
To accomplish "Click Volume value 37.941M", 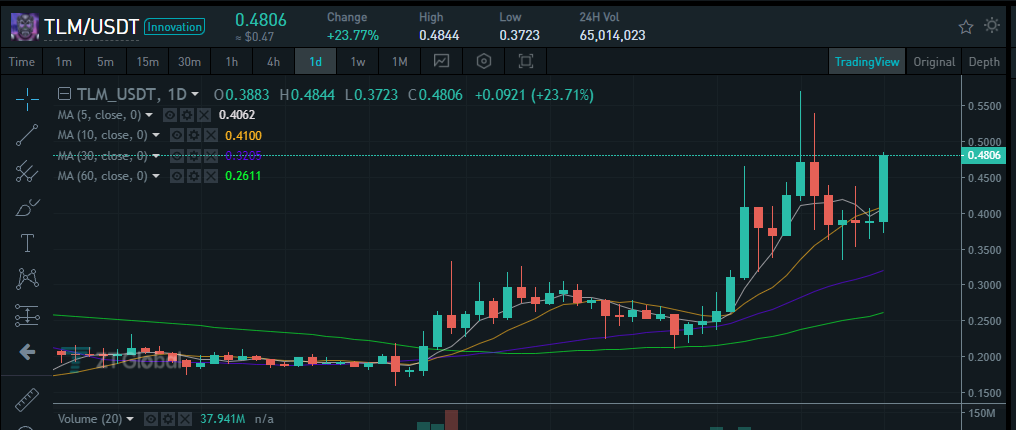I will point(222,419).
